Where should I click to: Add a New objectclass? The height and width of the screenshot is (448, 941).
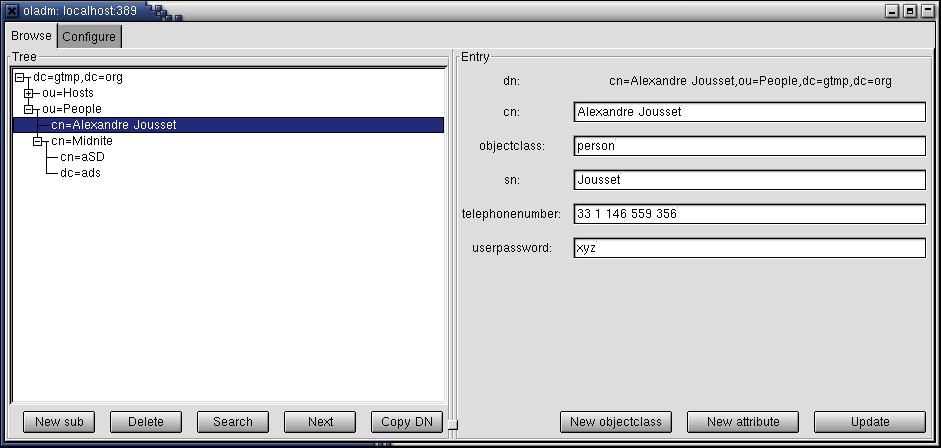pyautogui.click(x=615, y=422)
